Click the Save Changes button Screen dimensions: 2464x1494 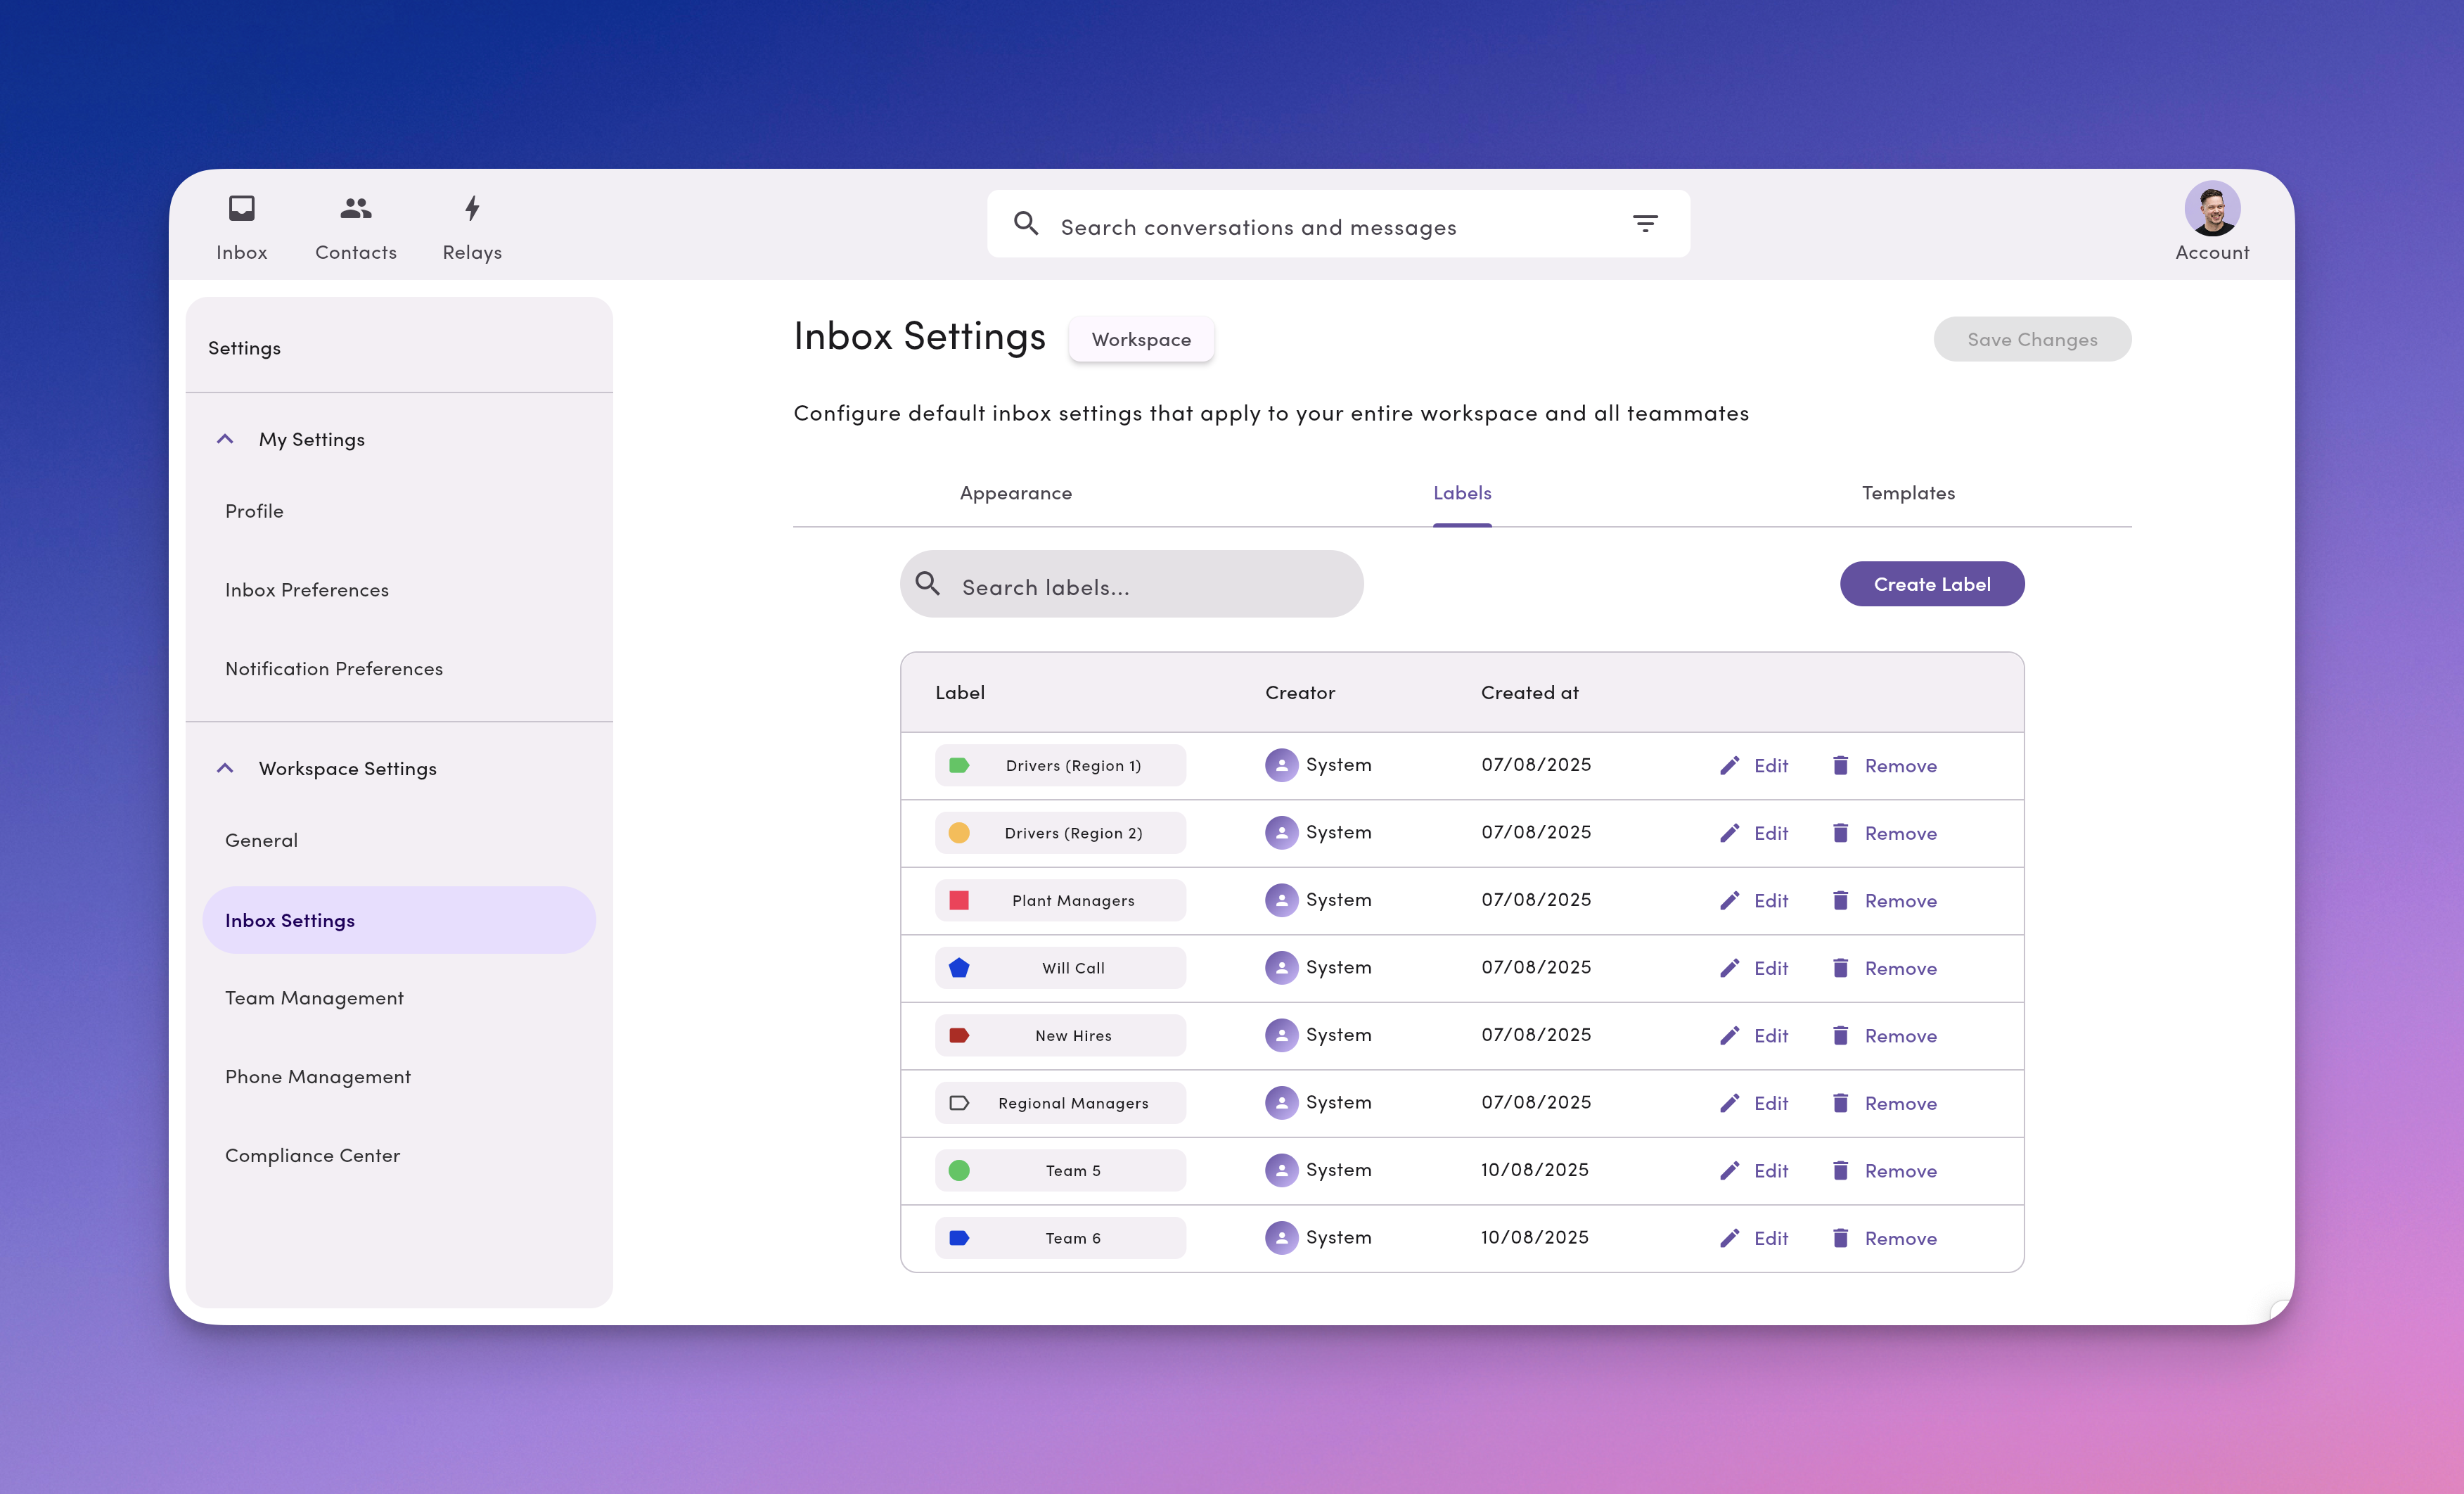click(2031, 340)
